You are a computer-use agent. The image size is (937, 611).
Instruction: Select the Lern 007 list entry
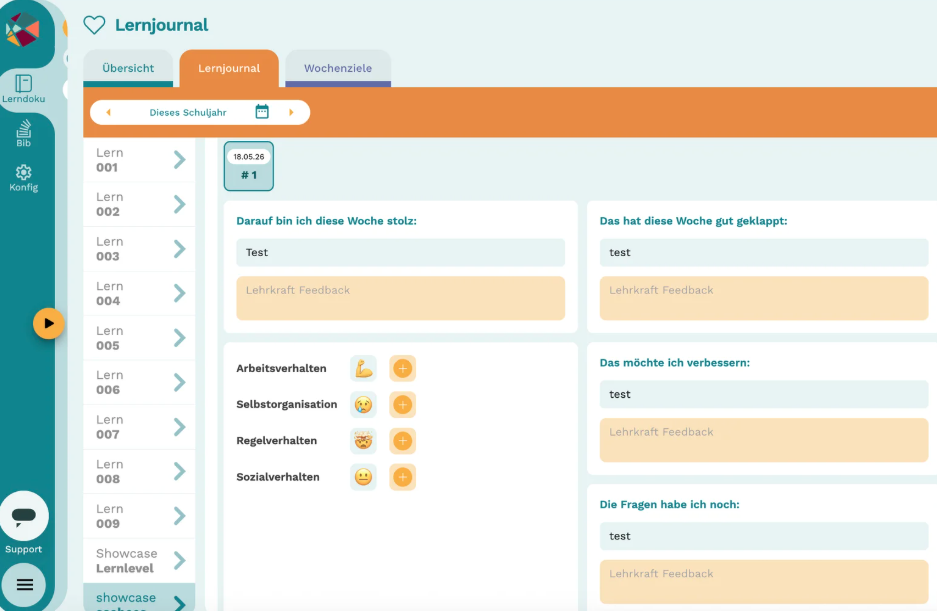pyautogui.click(x=139, y=427)
